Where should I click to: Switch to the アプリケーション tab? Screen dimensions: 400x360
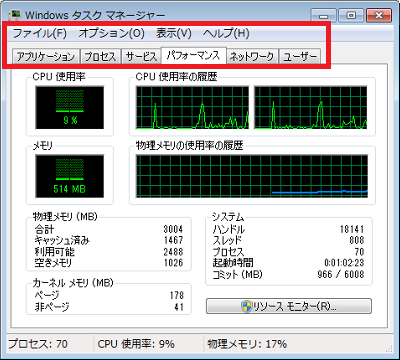46,57
